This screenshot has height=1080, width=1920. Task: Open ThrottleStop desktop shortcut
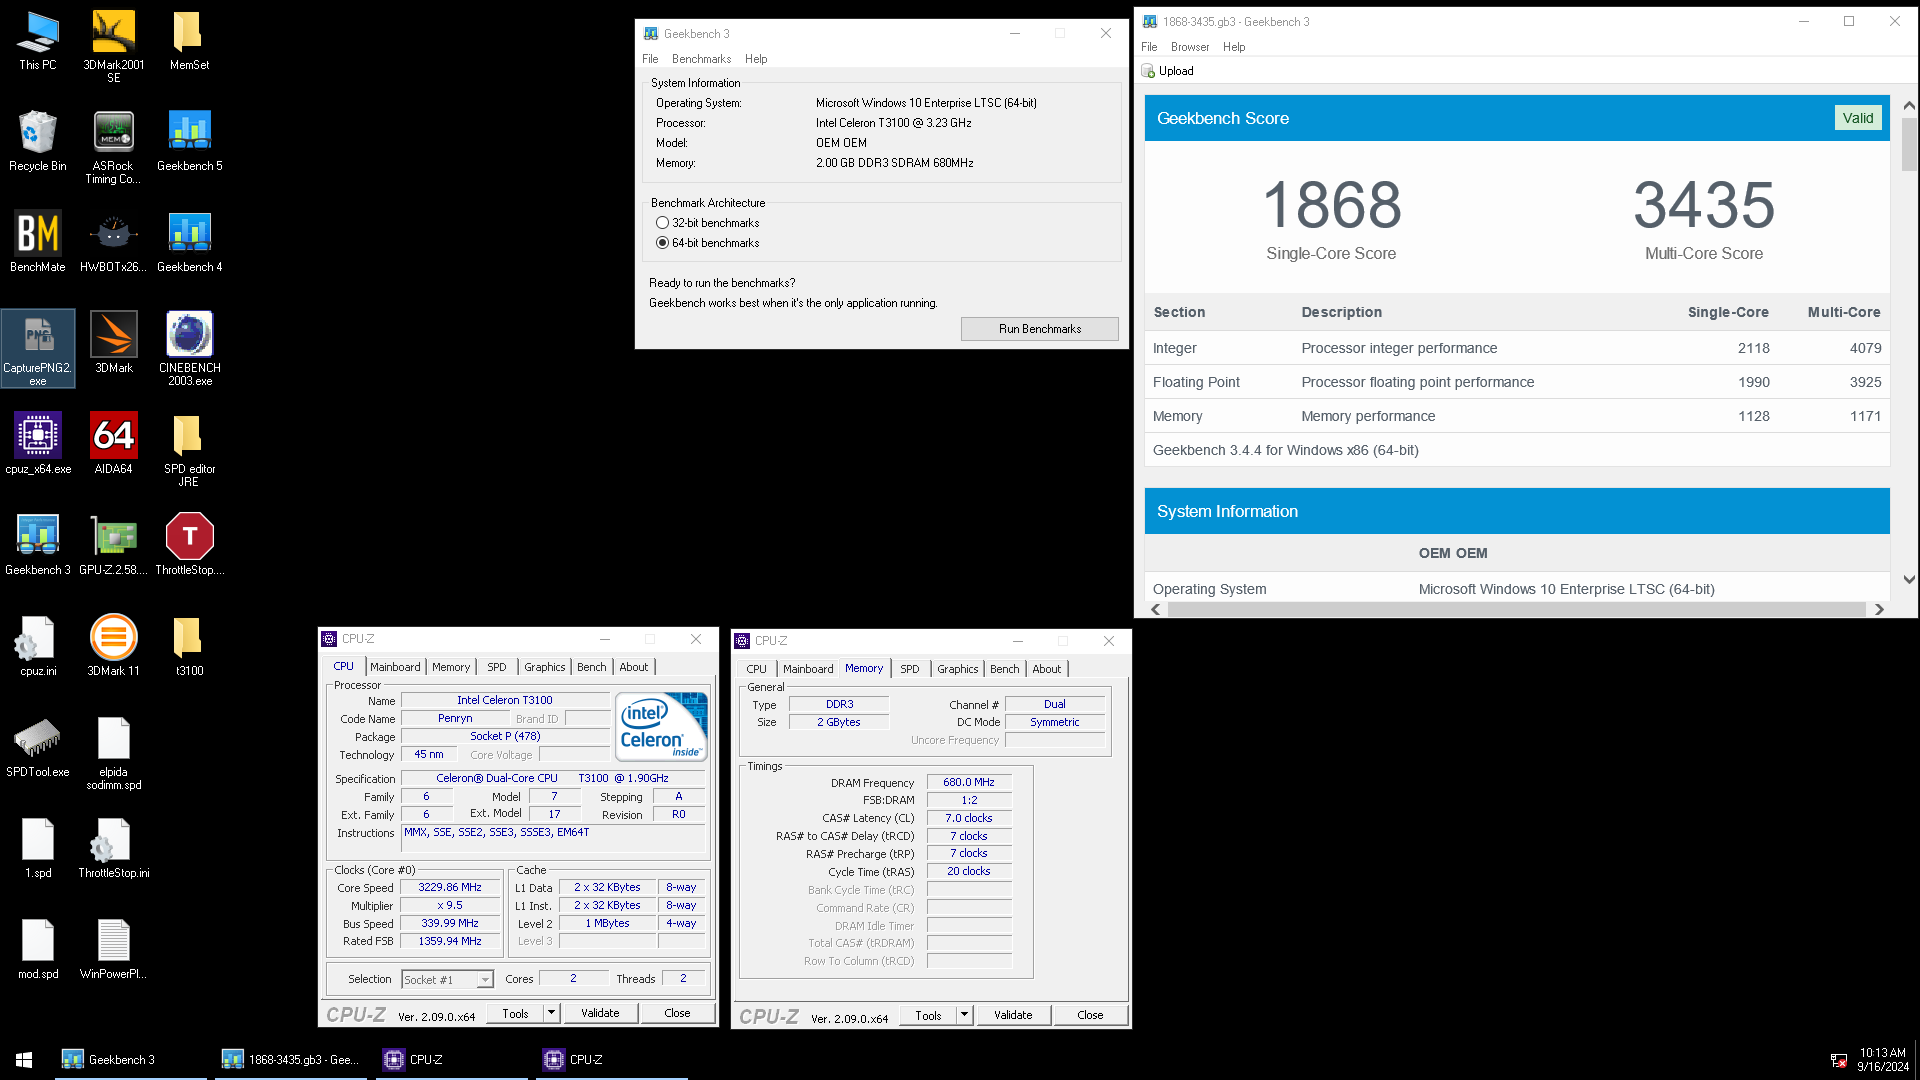[x=189, y=545]
